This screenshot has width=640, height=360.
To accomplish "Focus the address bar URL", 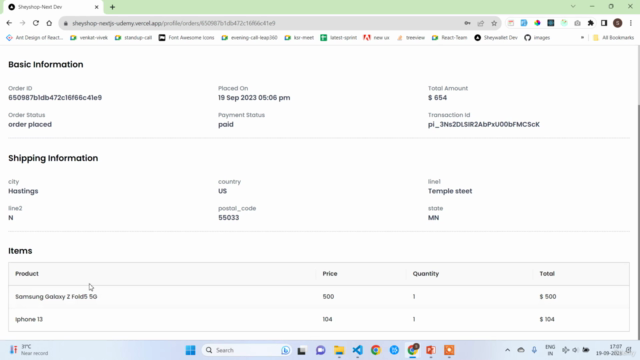I will (x=173, y=23).
